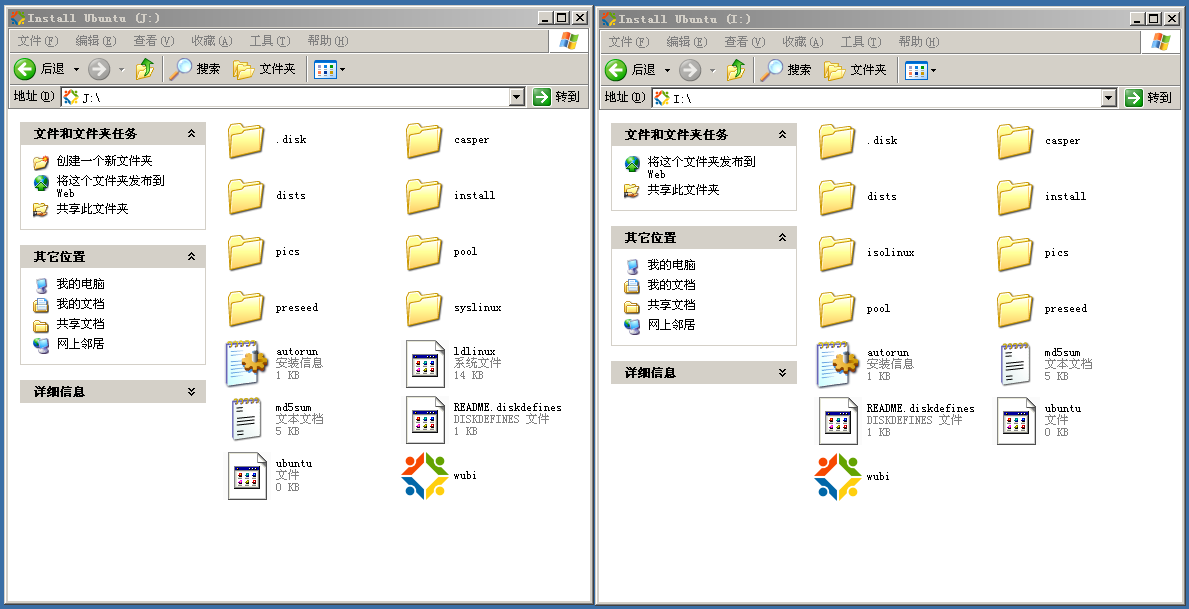The width and height of the screenshot is (1189, 609).
Task: Select the preseed folder in J: window
Action: [x=273, y=308]
